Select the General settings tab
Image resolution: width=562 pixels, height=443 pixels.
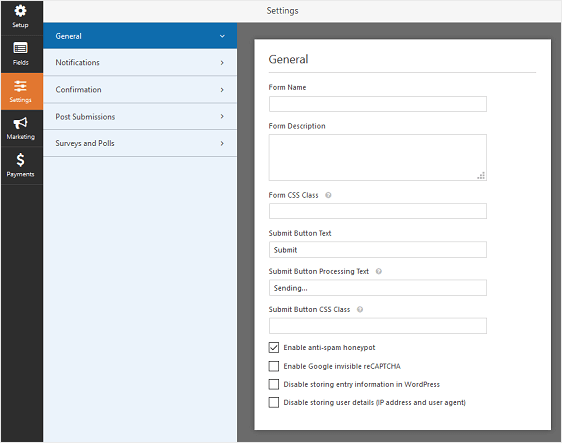(x=140, y=36)
